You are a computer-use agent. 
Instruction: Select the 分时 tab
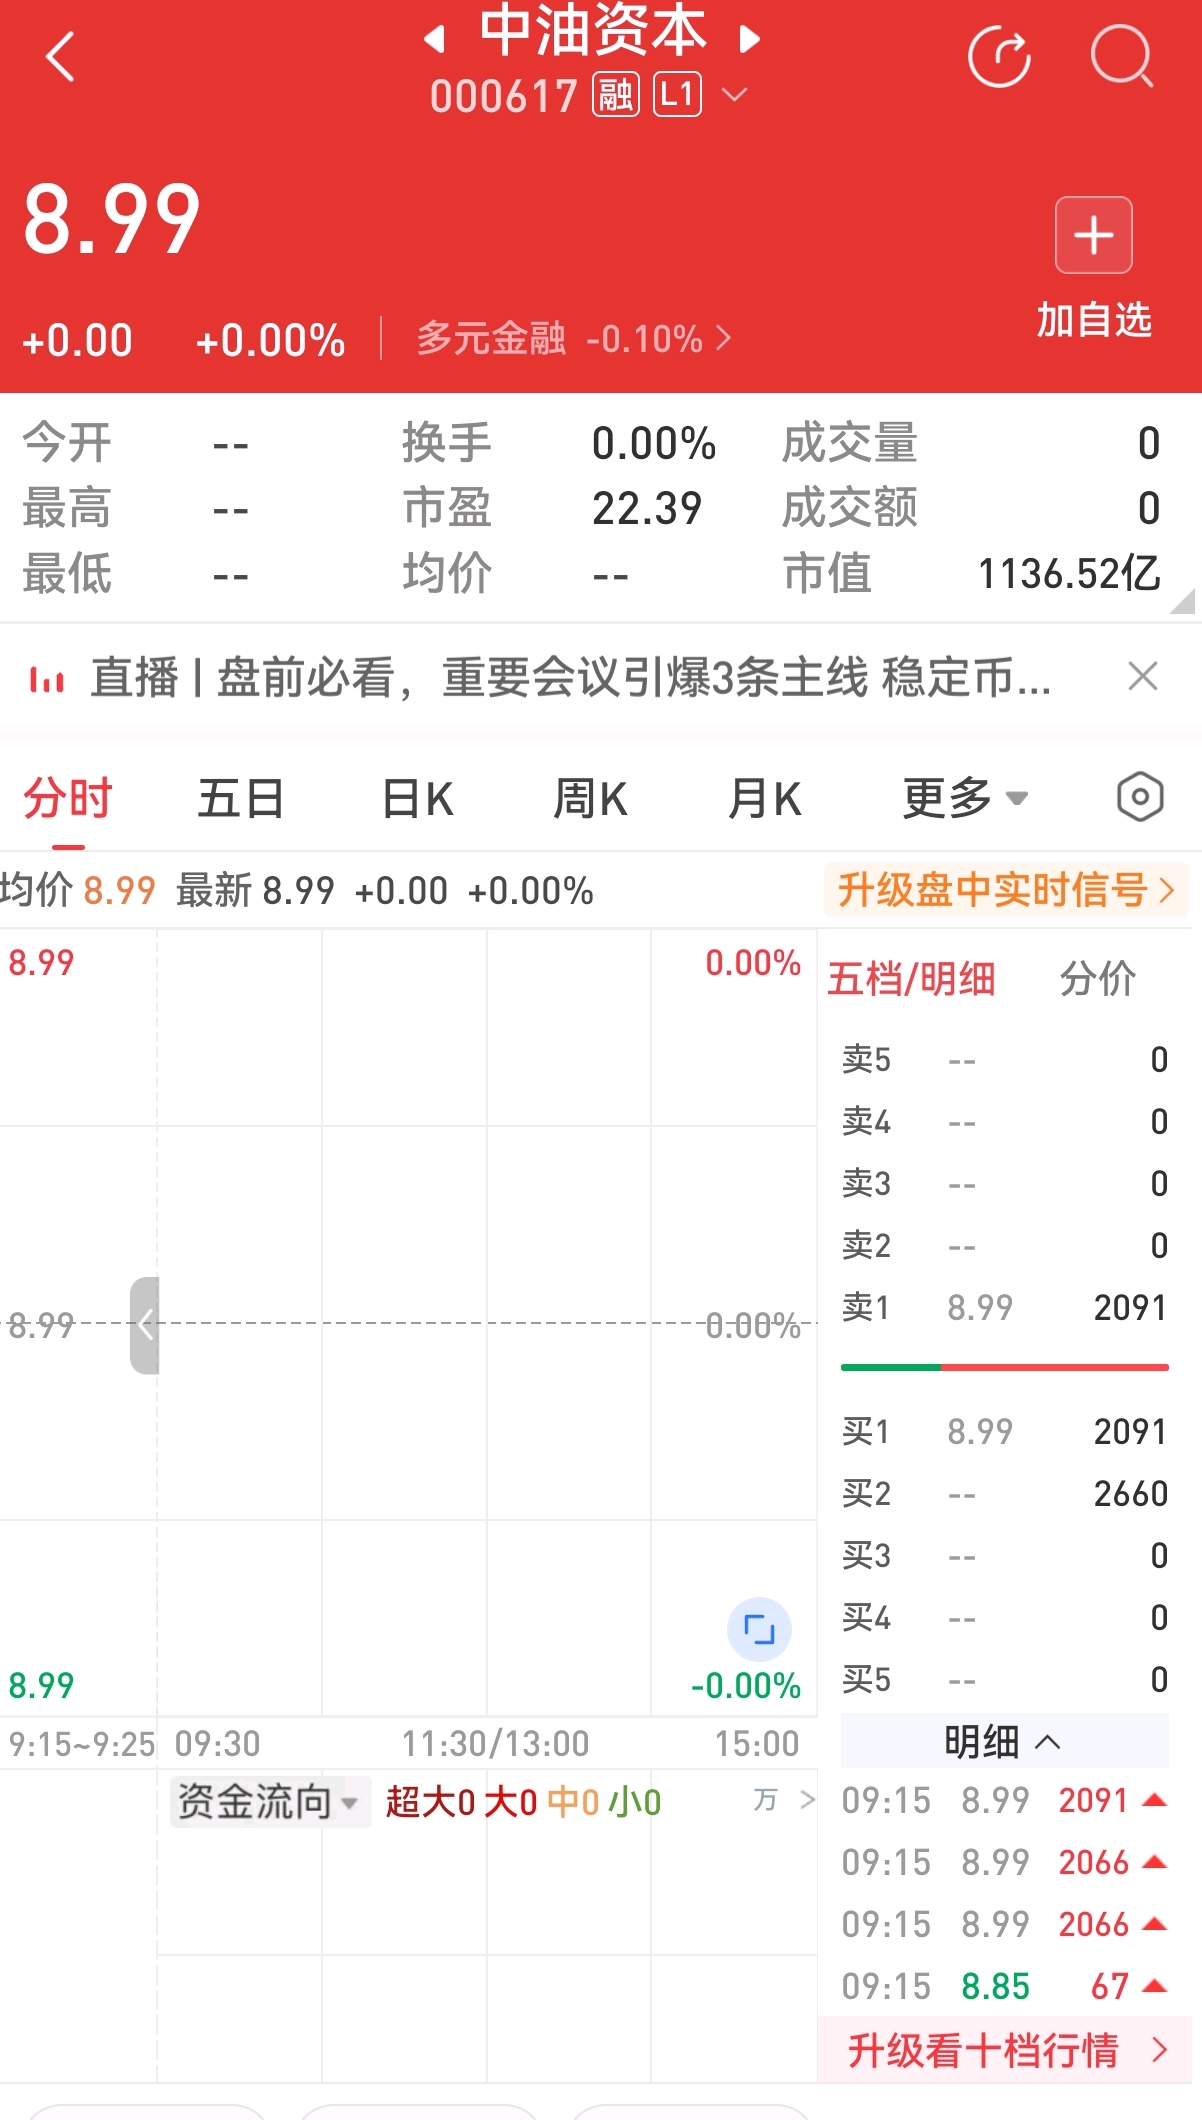point(68,799)
